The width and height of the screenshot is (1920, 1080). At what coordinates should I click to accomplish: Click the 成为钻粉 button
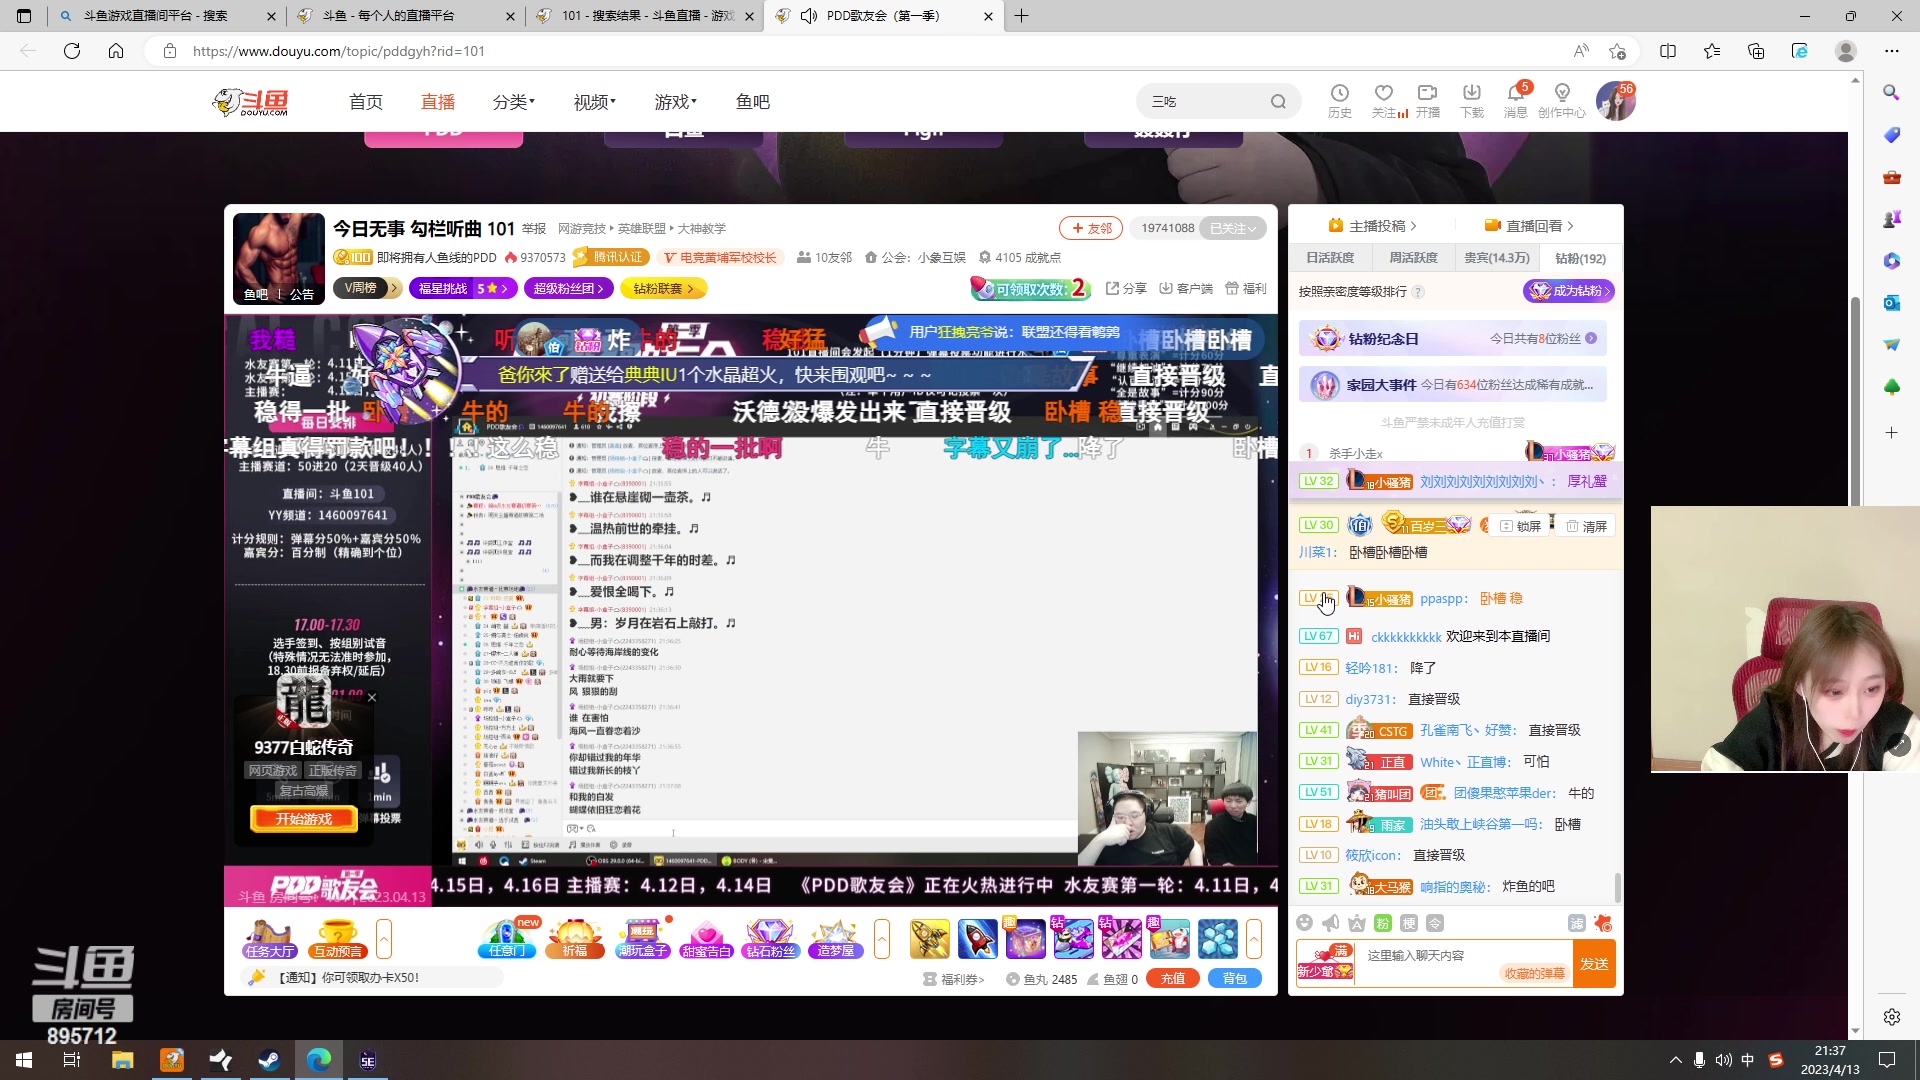click(1568, 291)
